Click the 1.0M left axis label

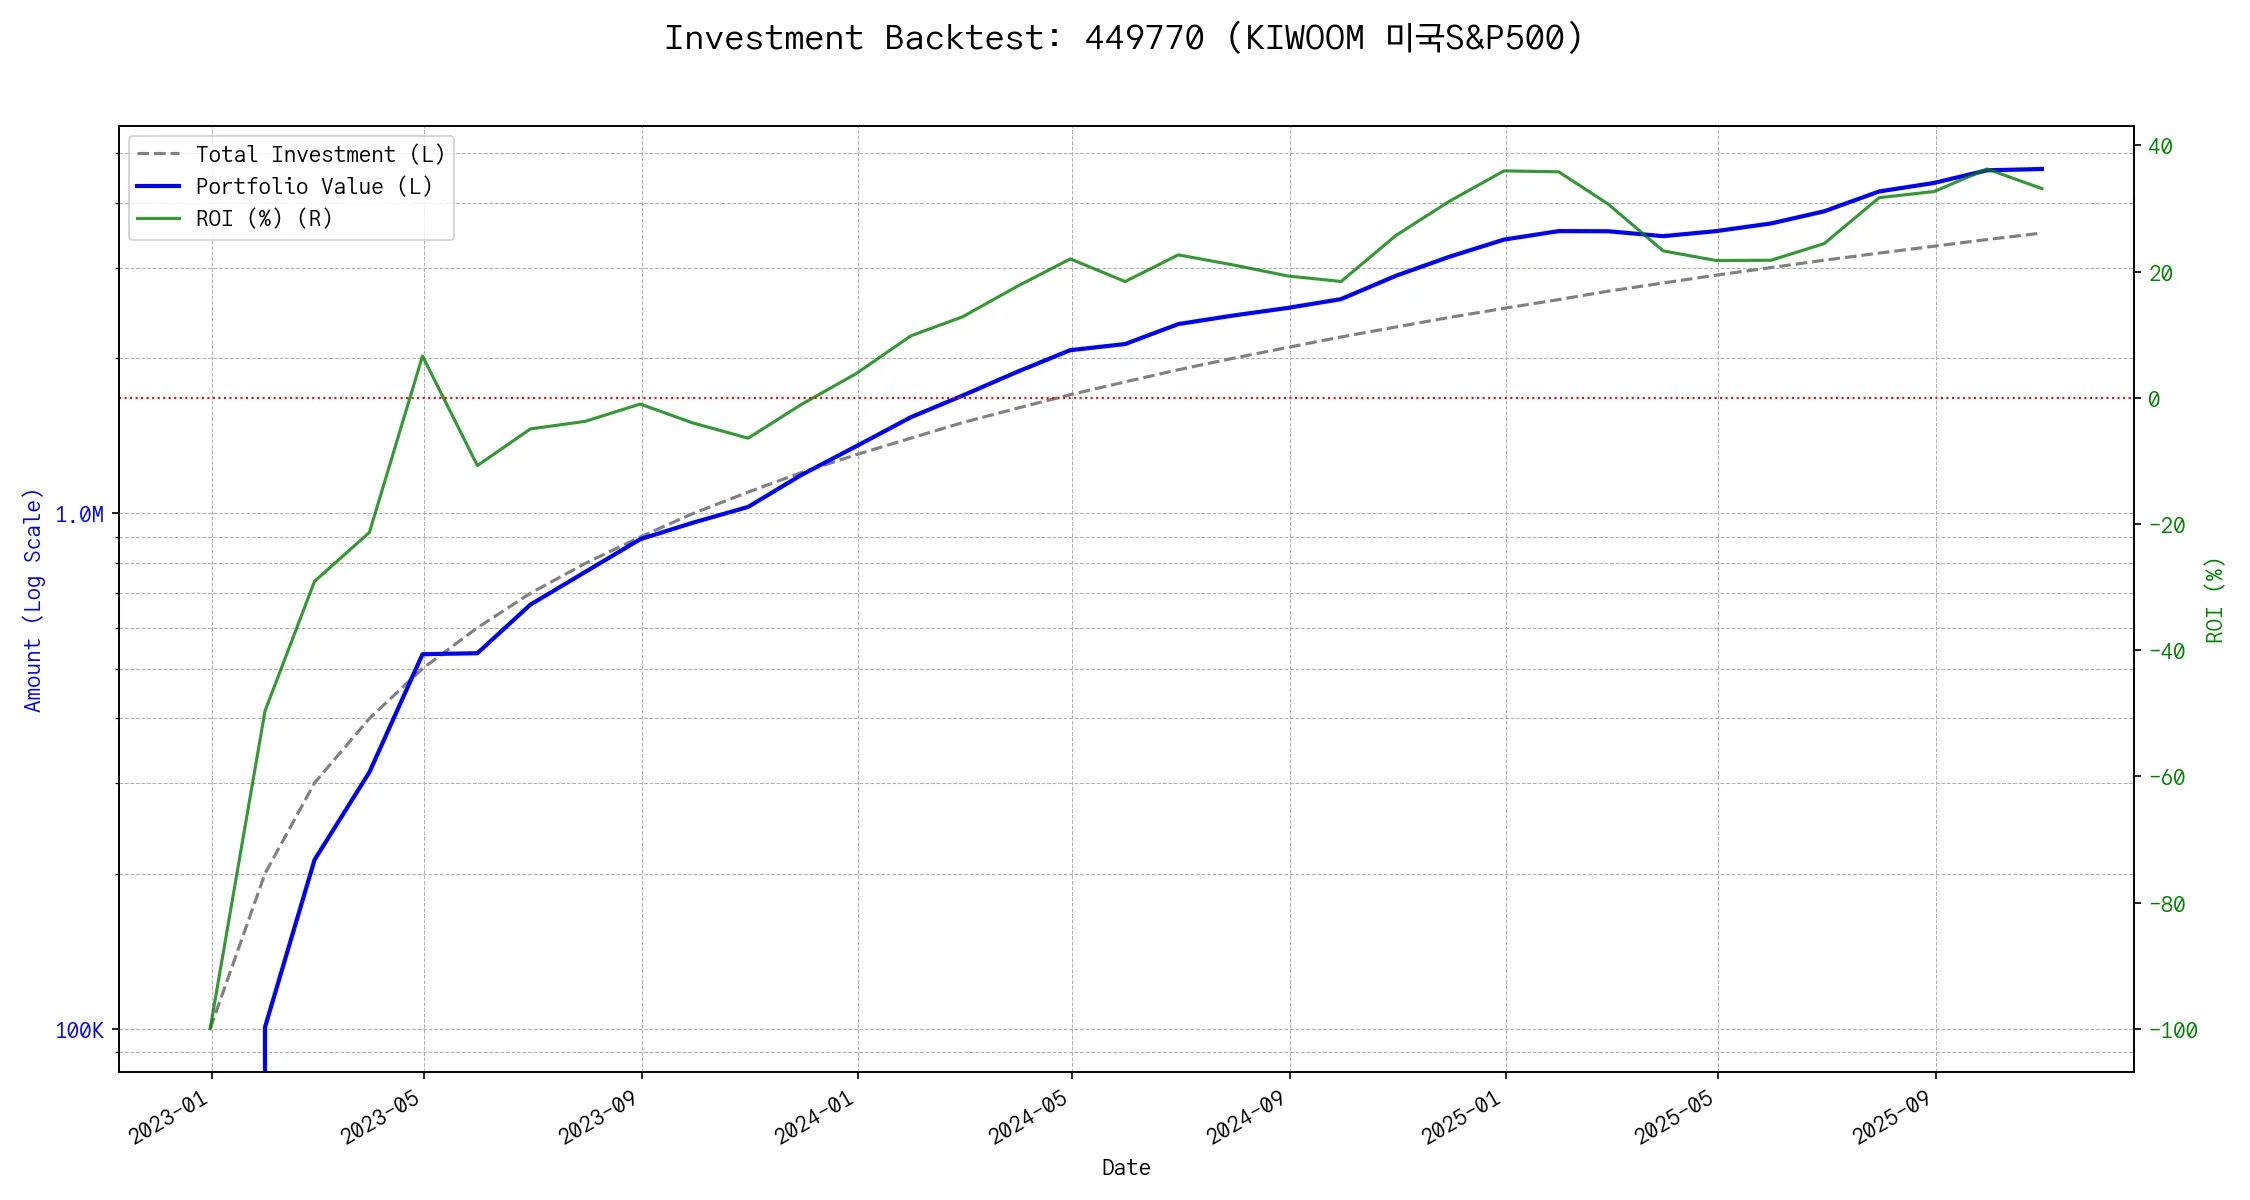79,515
